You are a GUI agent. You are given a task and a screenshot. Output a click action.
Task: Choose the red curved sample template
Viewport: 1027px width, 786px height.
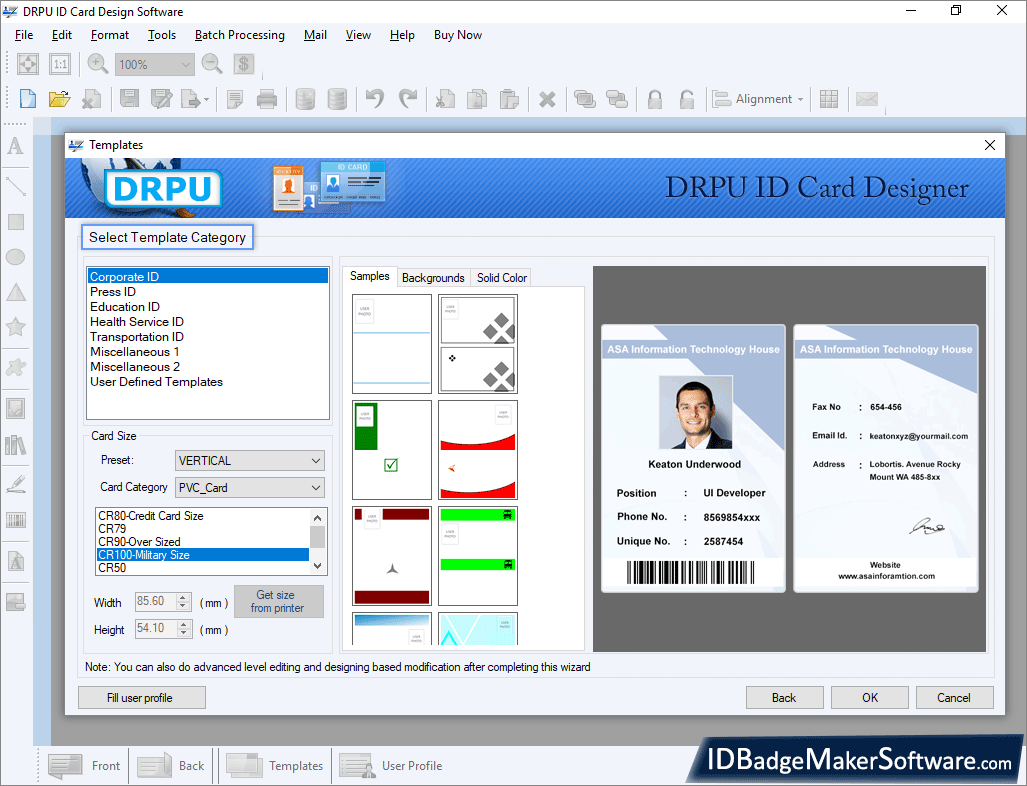pos(478,450)
